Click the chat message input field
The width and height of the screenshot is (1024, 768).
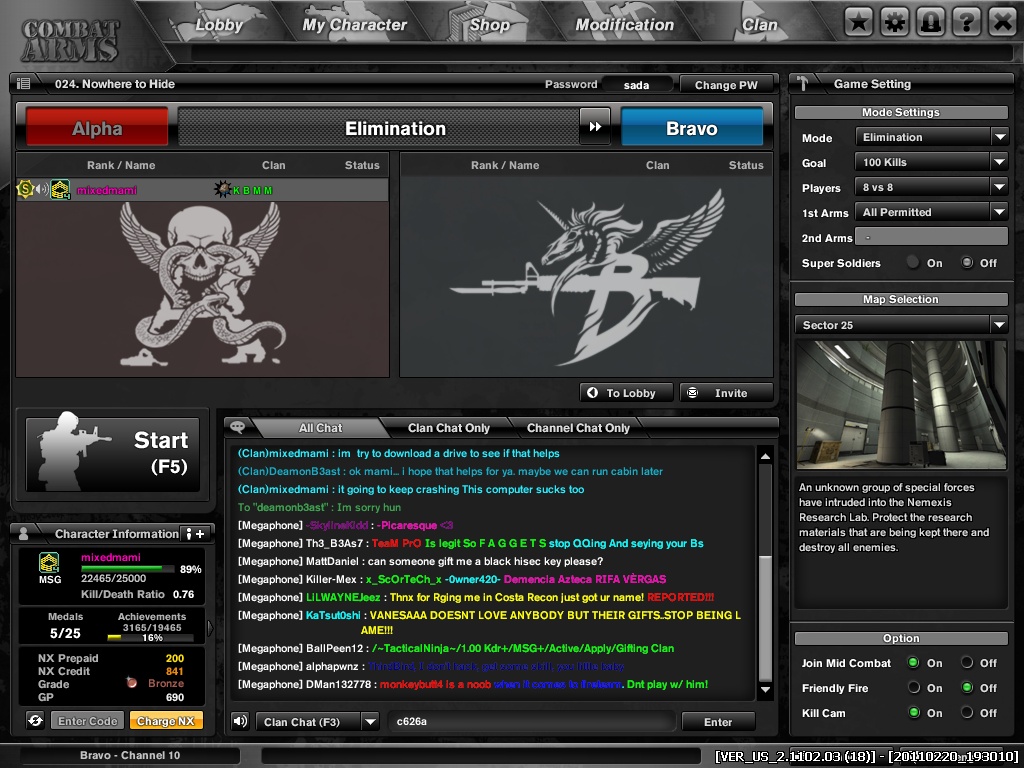[532, 722]
